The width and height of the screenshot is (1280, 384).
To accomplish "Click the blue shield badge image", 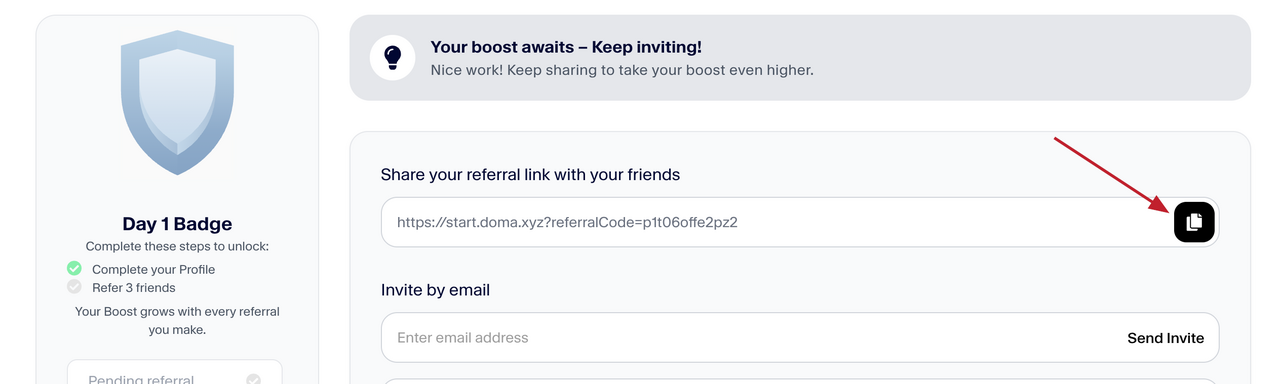I will [x=177, y=102].
